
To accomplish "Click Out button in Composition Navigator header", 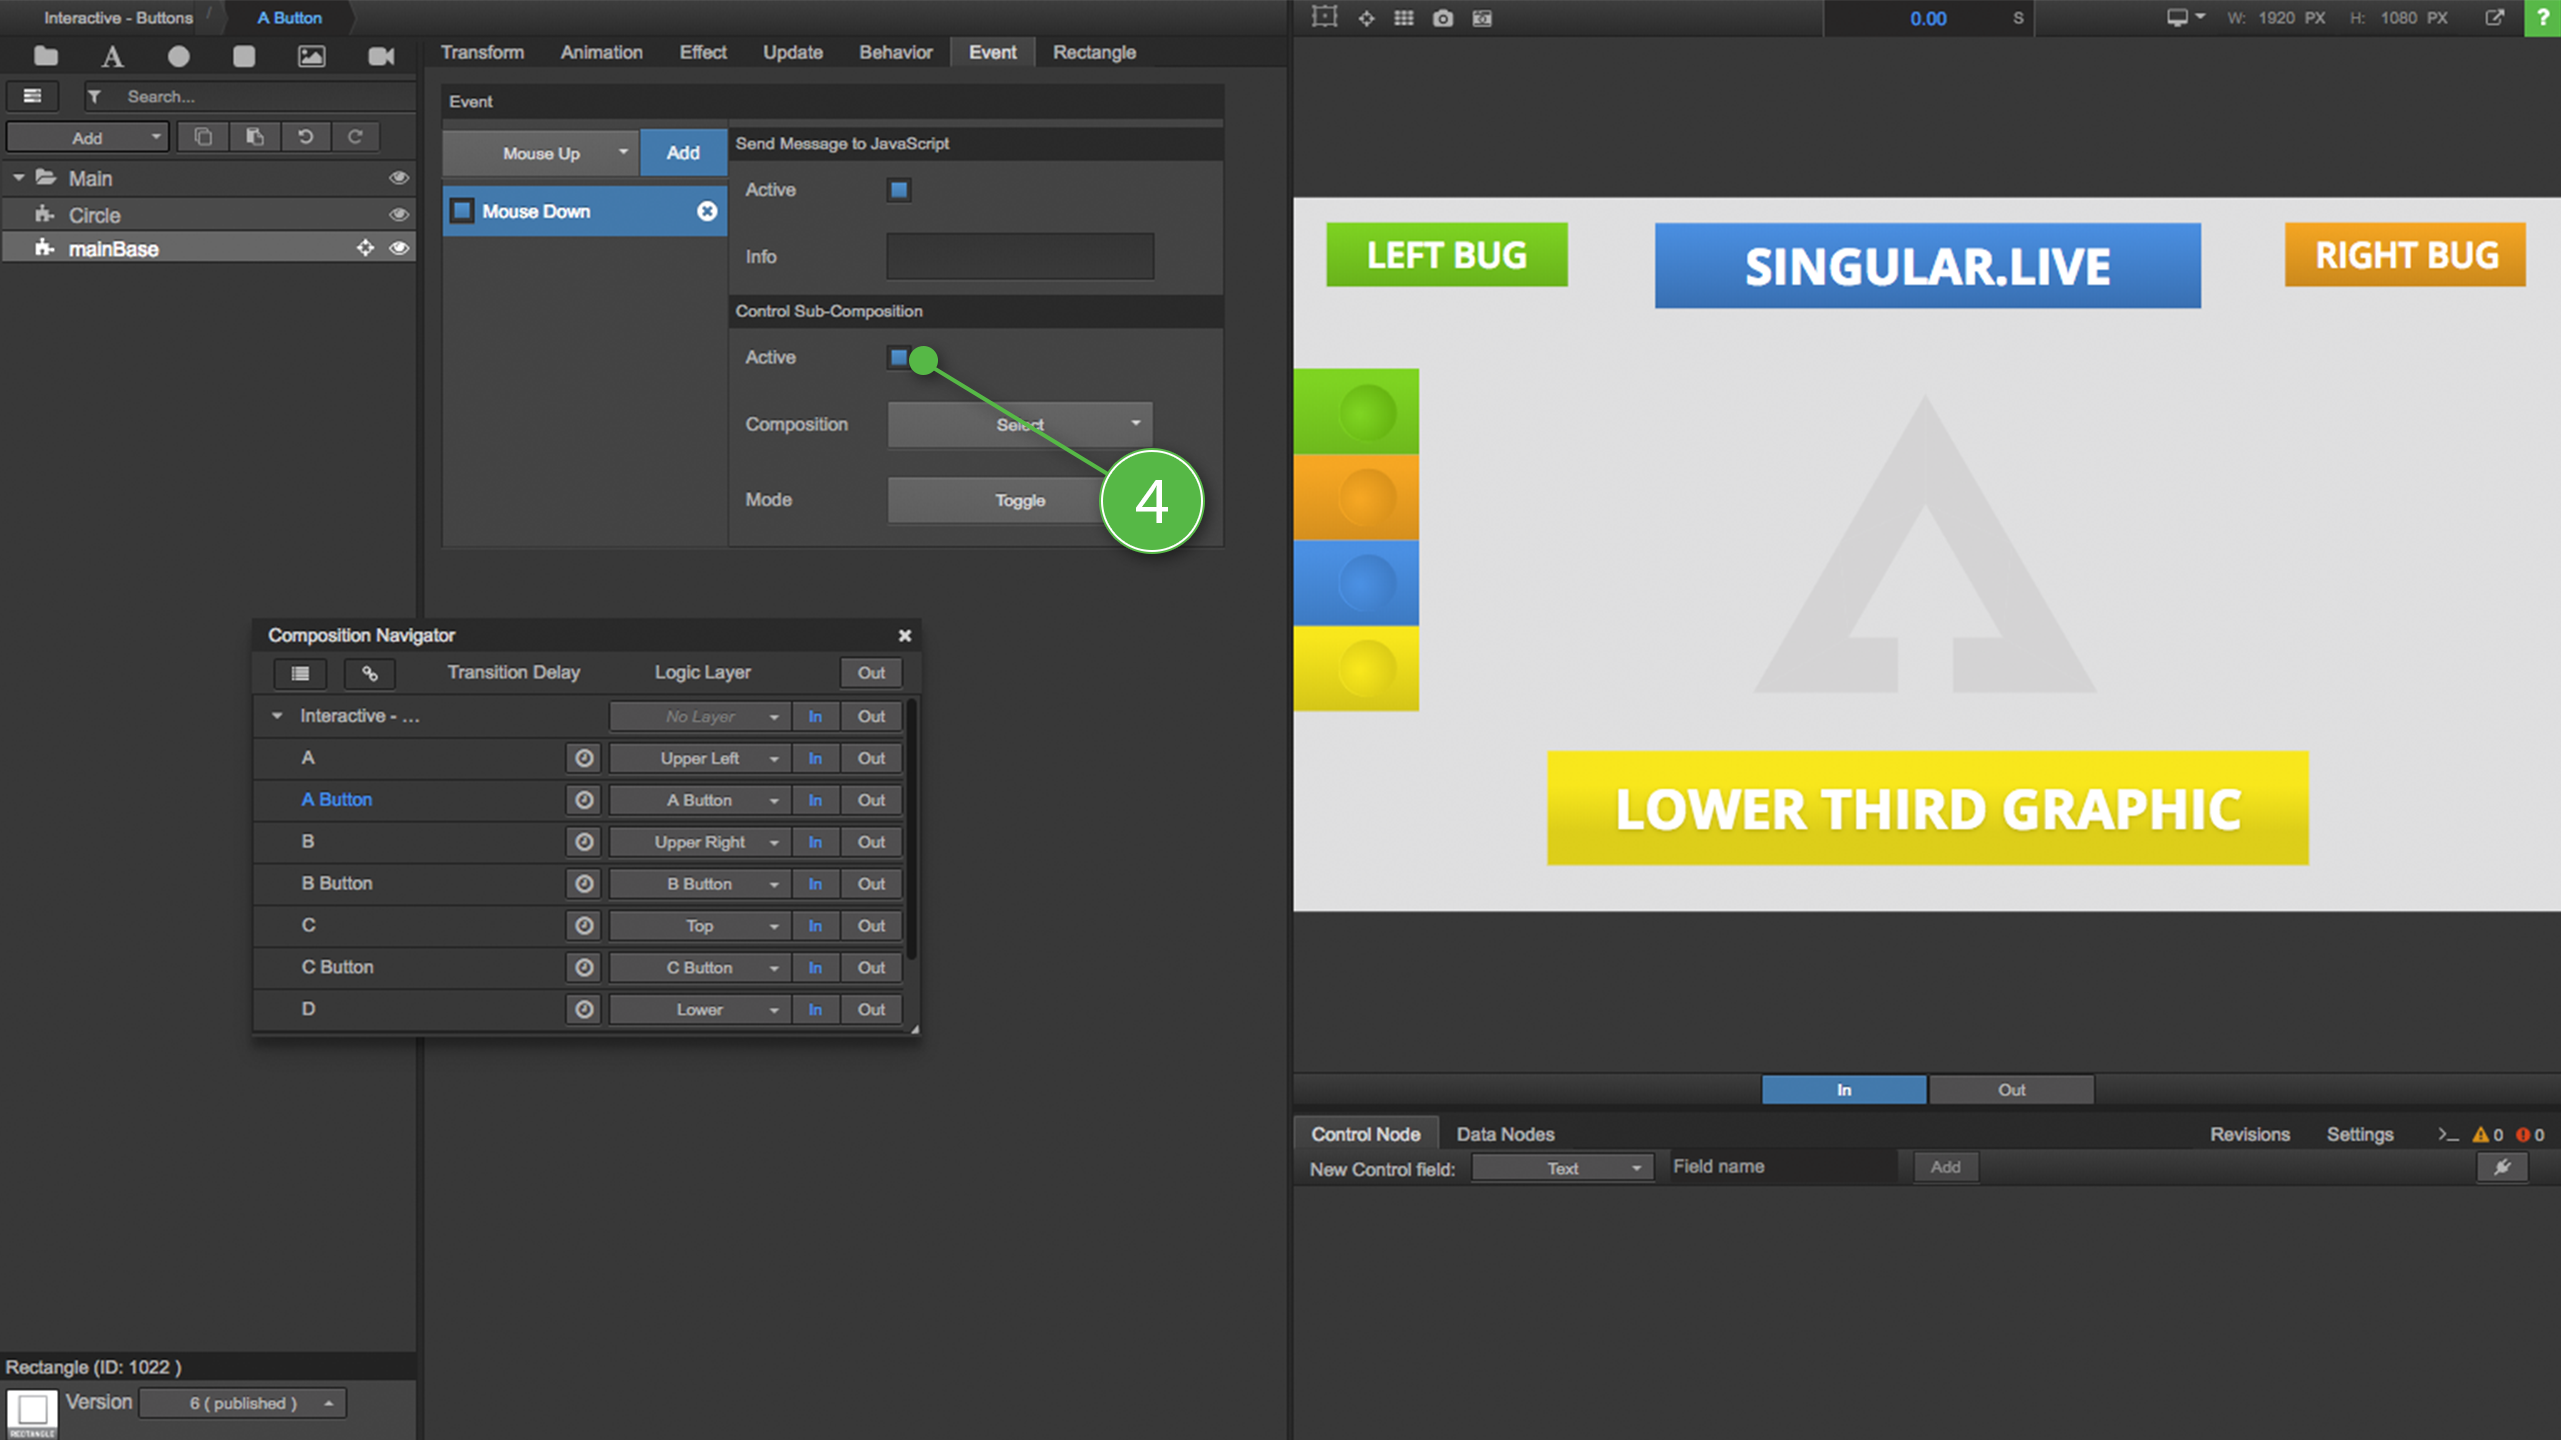I will (x=871, y=673).
